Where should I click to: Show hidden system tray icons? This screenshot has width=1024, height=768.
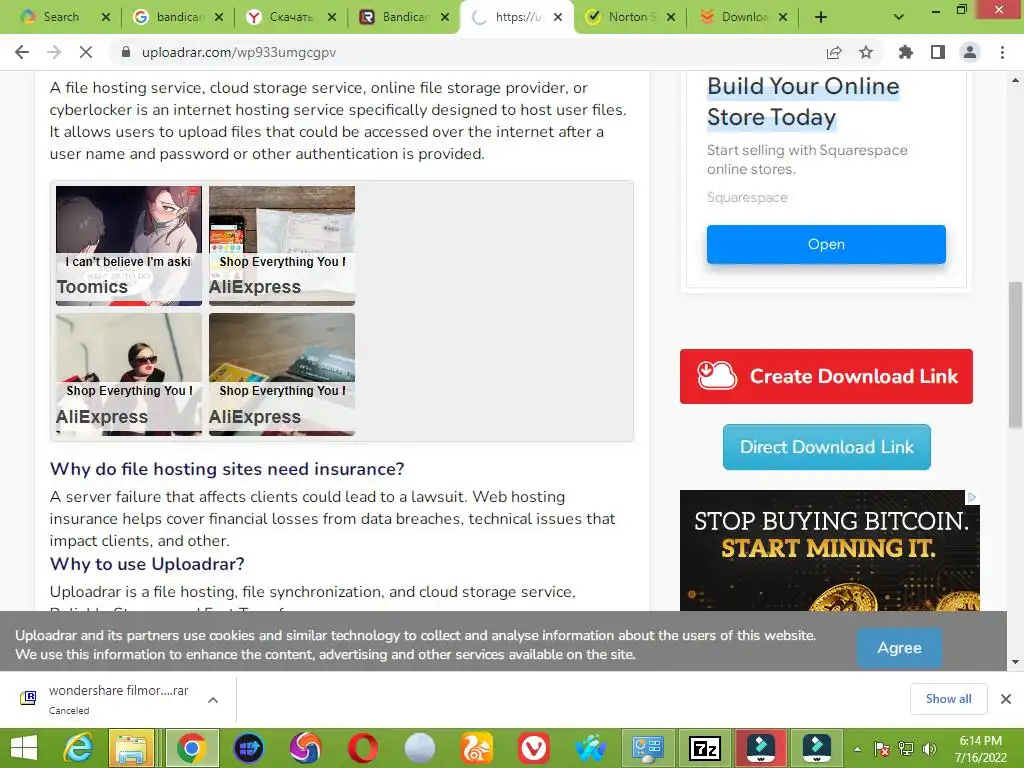click(857, 748)
